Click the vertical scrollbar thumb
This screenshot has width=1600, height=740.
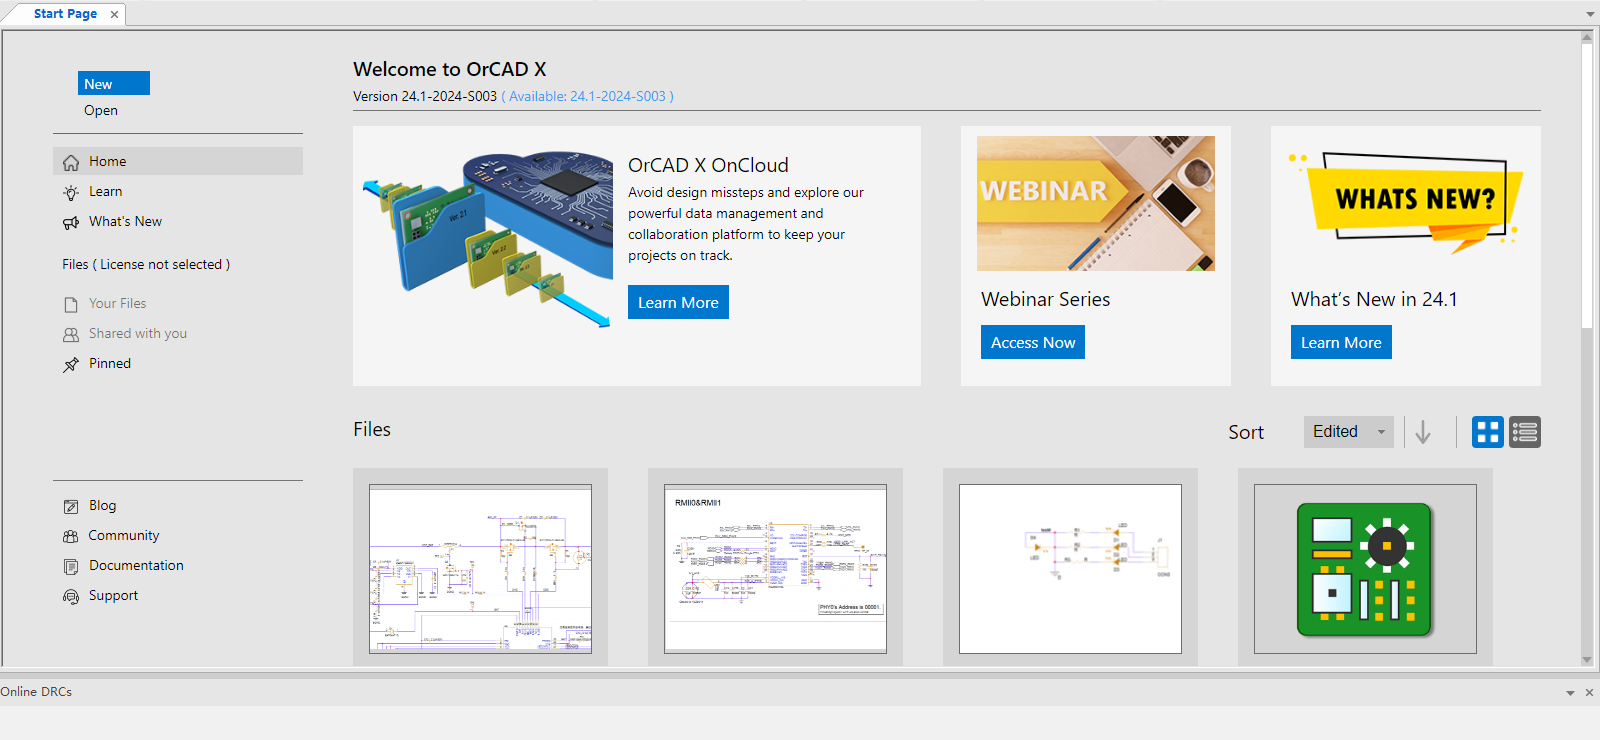tap(1587, 186)
